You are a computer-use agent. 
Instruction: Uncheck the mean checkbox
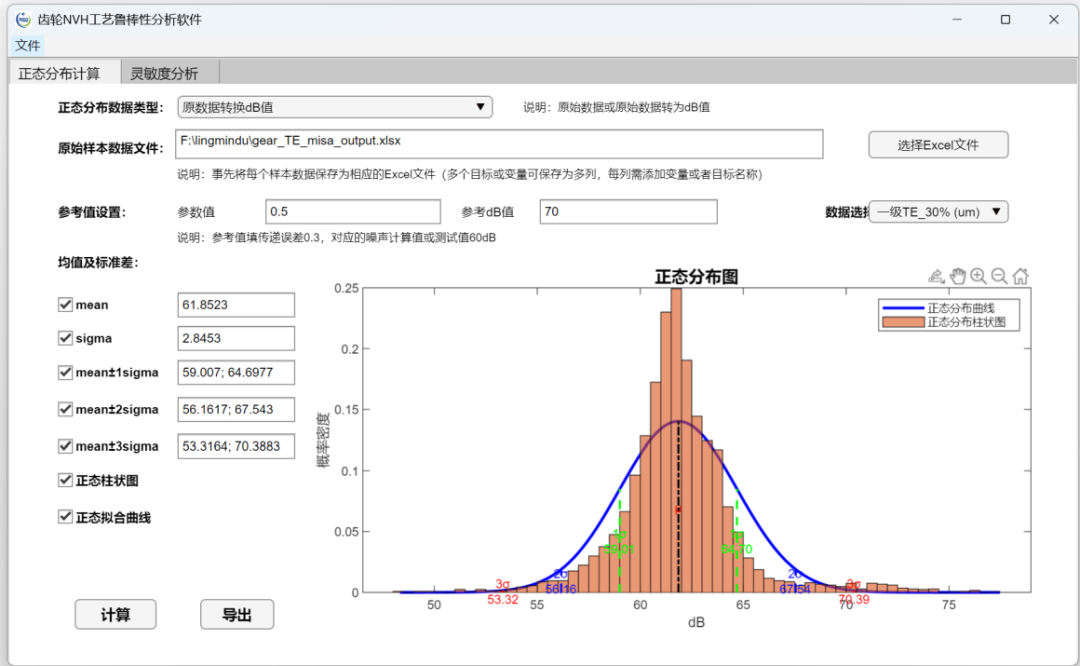click(x=65, y=304)
